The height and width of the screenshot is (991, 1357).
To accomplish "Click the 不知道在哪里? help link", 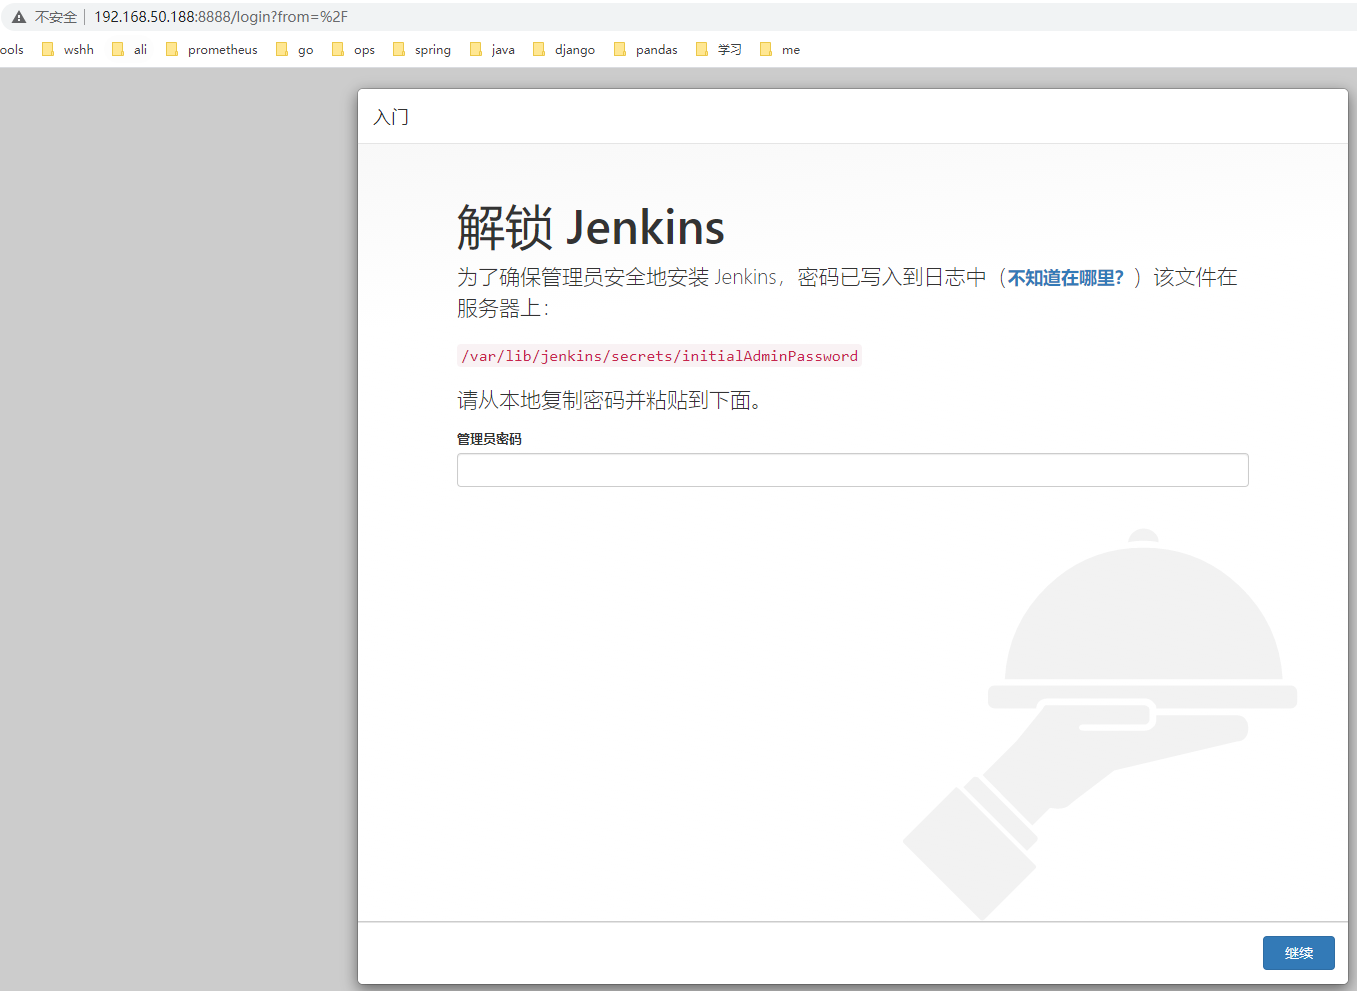I will [1066, 278].
